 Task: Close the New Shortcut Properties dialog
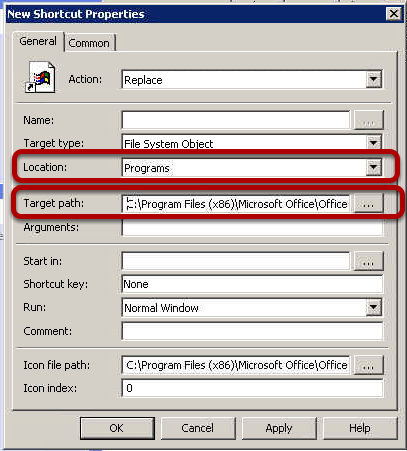pyautogui.click(x=394, y=14)
